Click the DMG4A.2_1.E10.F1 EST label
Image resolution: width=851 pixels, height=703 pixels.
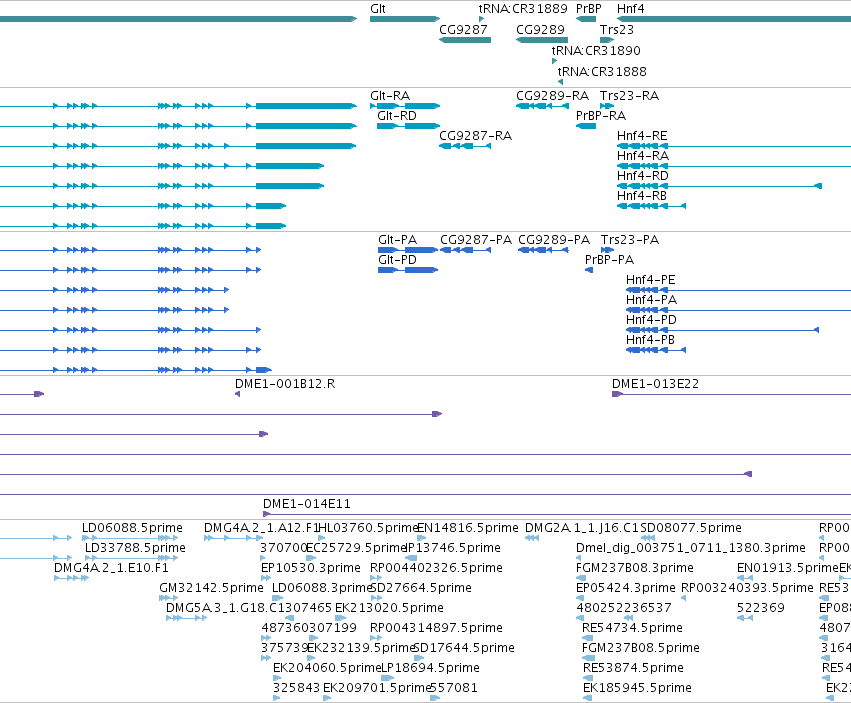pos(111,568)
